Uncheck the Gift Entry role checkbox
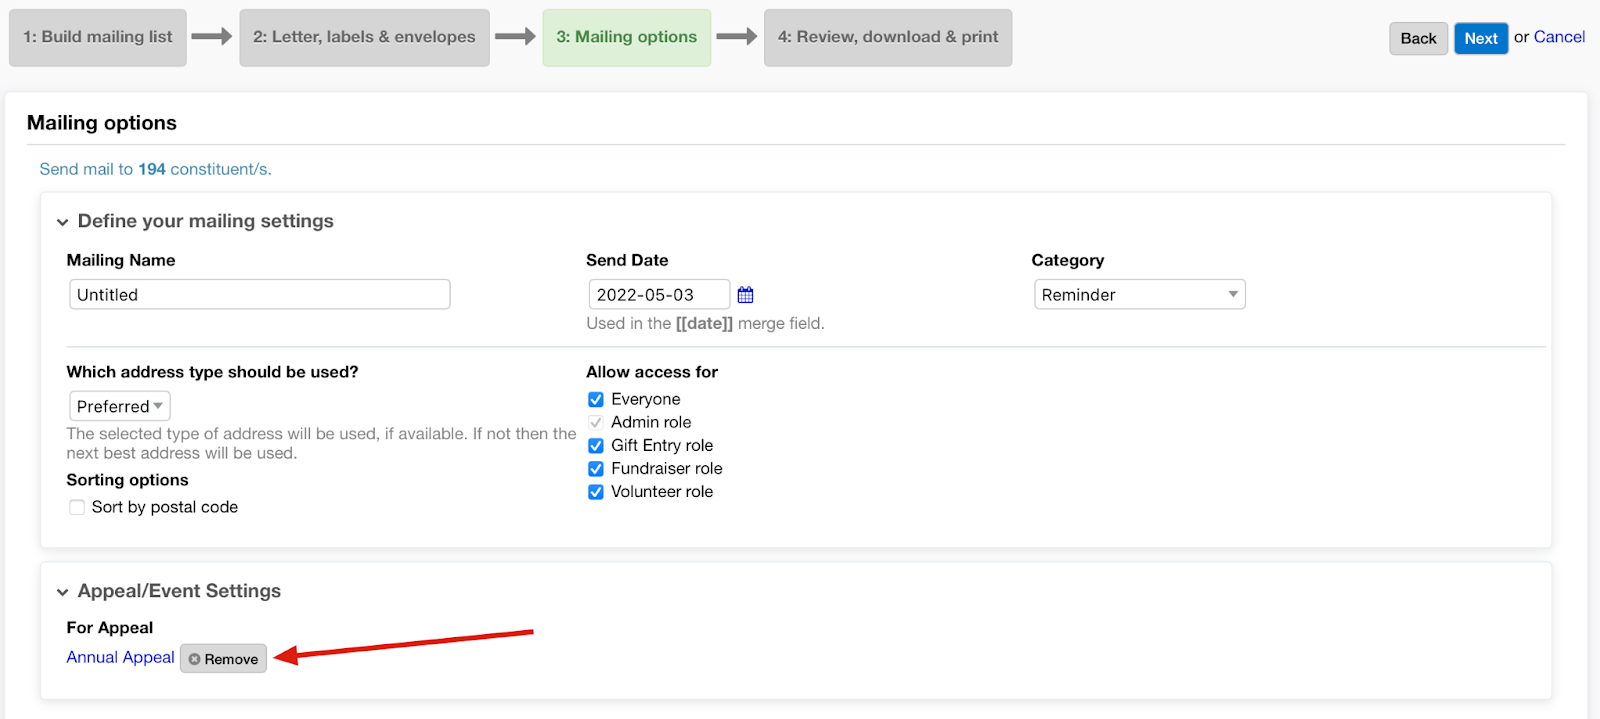The image size is (1600, 719). pos(596,445)
